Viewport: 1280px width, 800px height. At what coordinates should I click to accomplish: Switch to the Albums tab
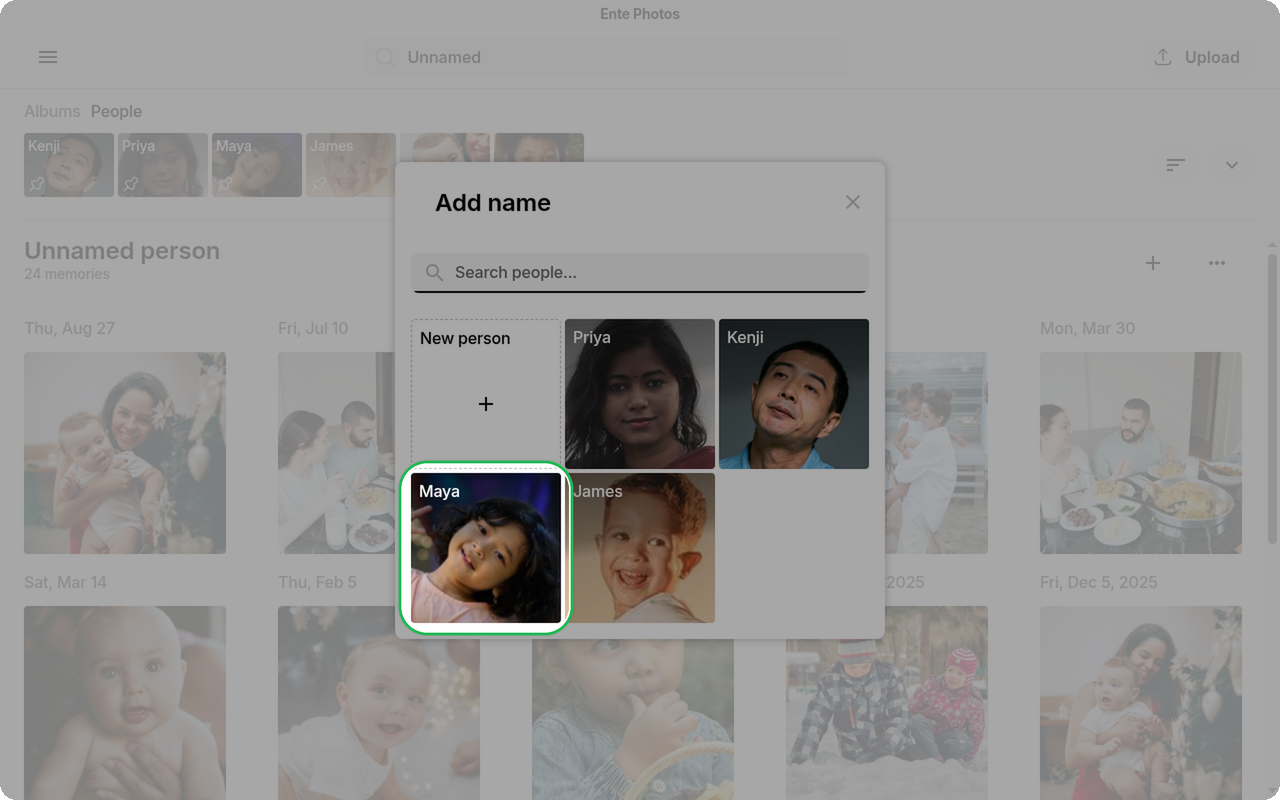(x=52, y=111)
